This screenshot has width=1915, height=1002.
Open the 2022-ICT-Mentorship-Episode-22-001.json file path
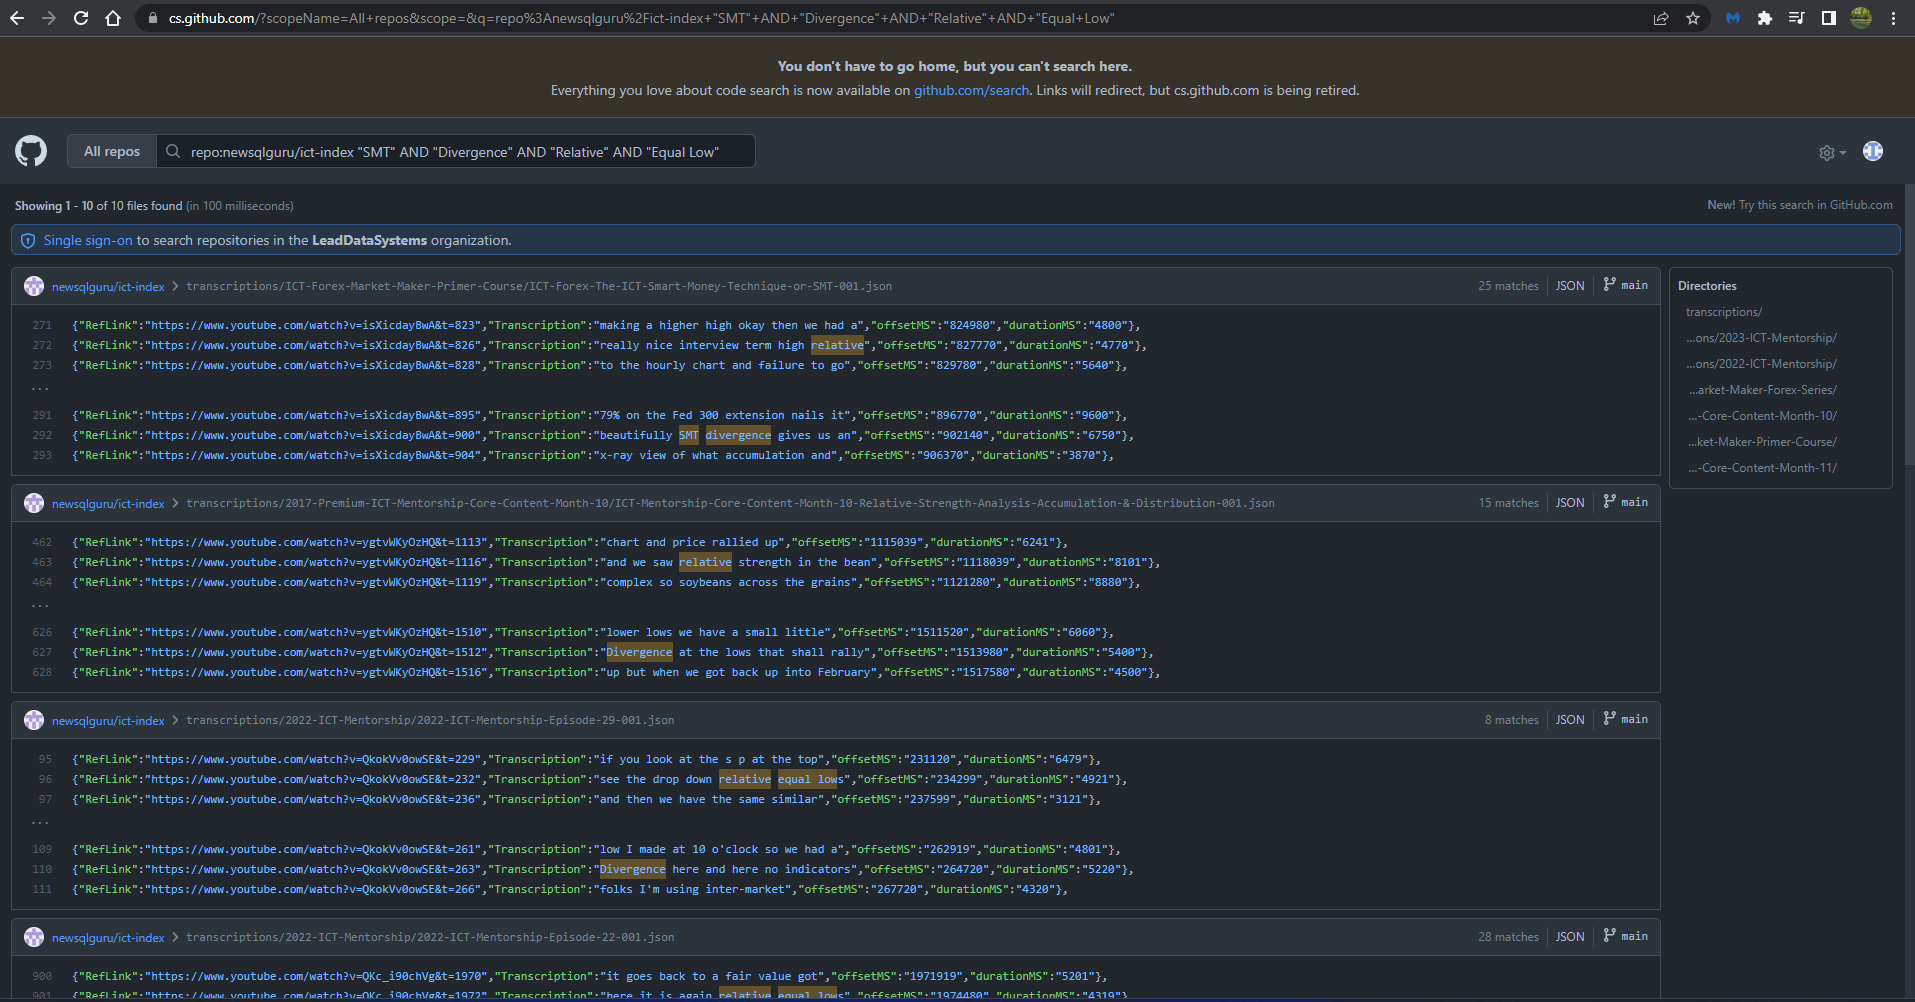click(430, 937)
